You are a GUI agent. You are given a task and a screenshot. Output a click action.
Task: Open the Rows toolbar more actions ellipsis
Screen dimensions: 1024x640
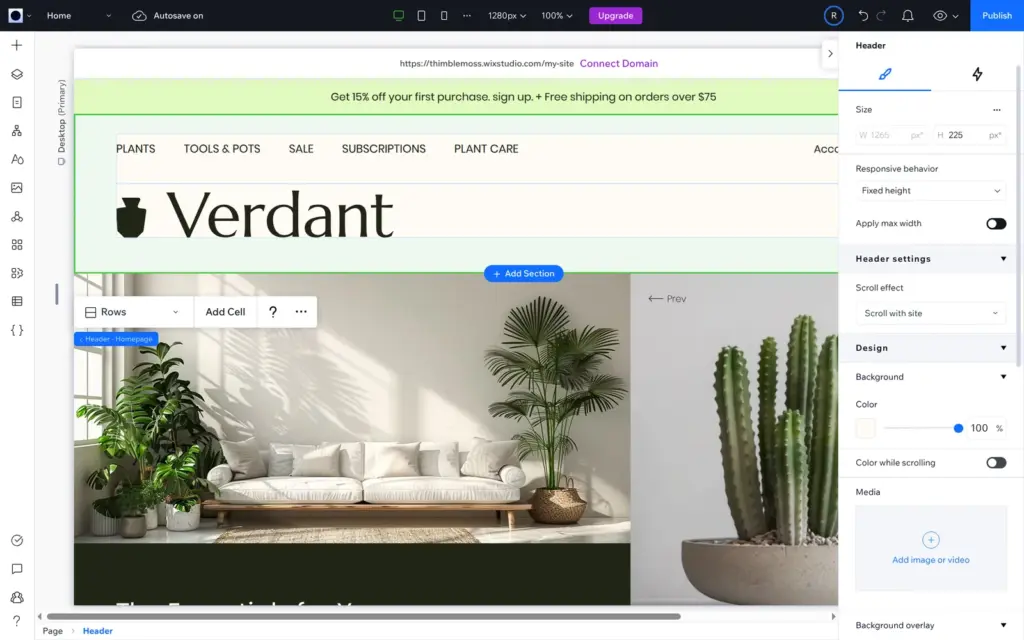301,312
